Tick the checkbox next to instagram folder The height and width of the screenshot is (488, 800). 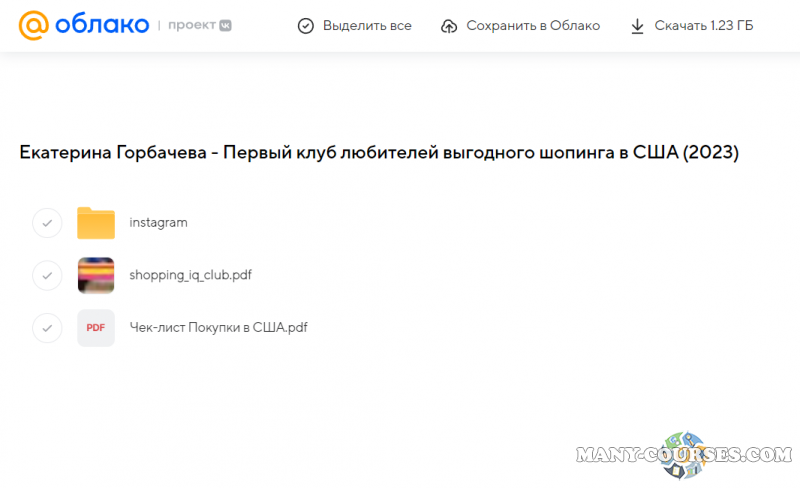pos(47,223)
